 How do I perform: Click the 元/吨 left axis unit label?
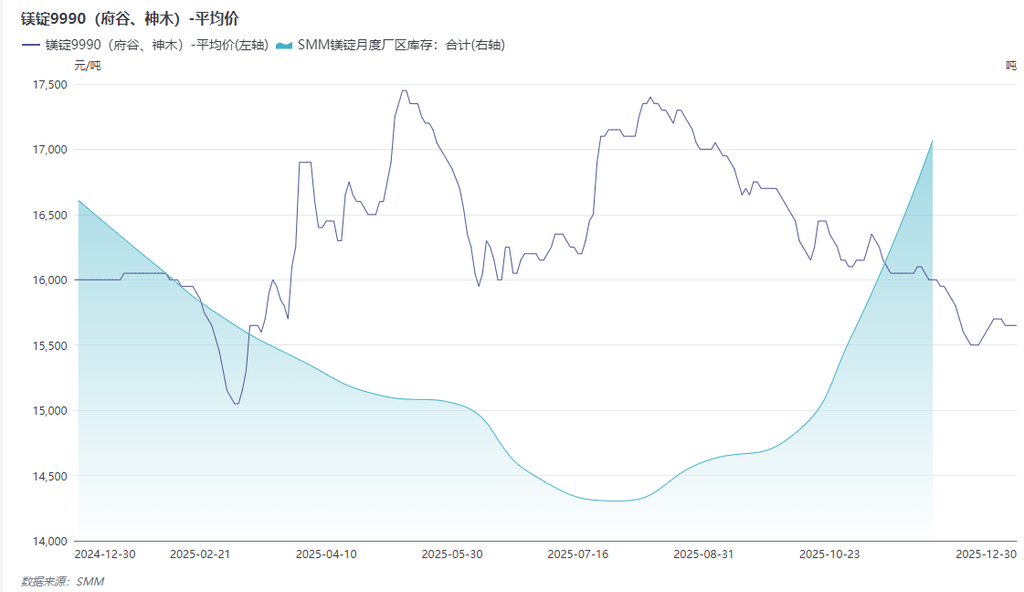point(88,66)
